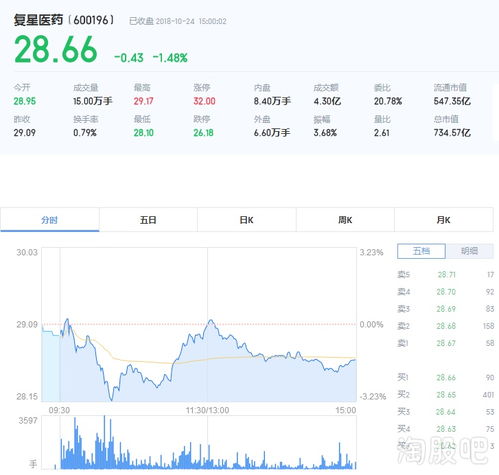The width and height of the screenshot is (499, 475).
Task: Click the 15:00 time axis label
Action: coord(346,410)
